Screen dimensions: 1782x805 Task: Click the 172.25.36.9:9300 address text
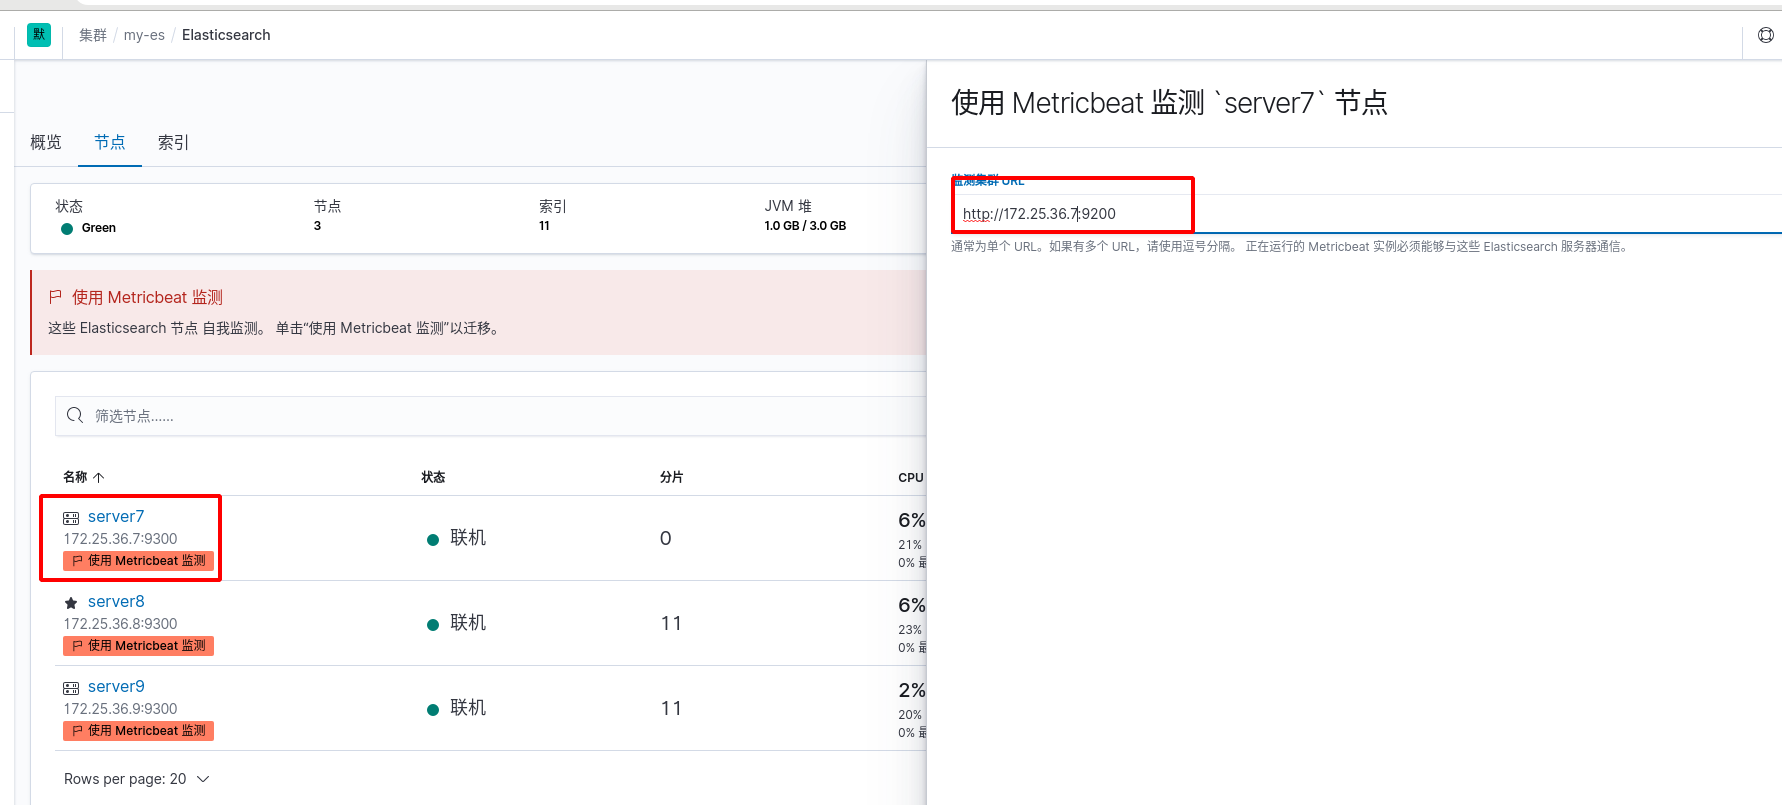tap(120, 709)
